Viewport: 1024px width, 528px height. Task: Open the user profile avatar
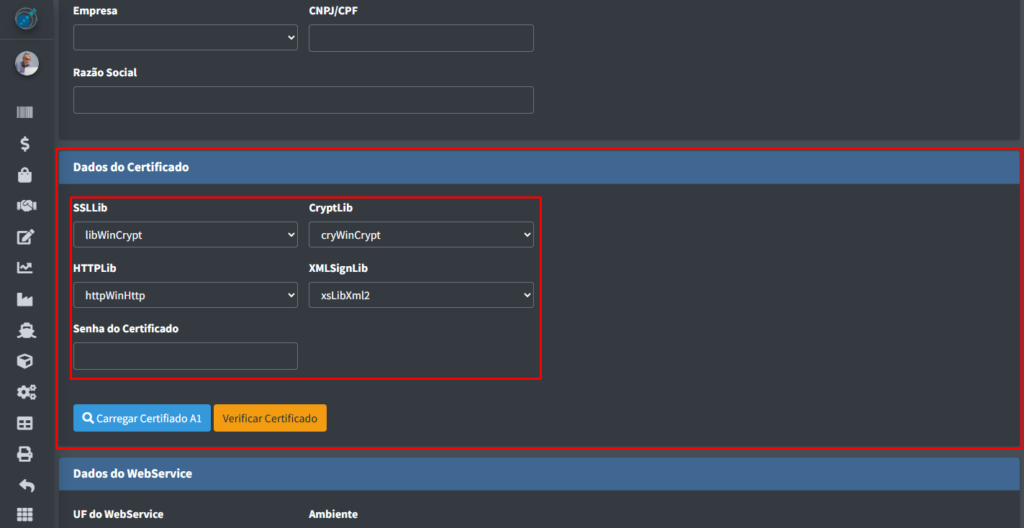pyautogui.click(x=26, y=64)
